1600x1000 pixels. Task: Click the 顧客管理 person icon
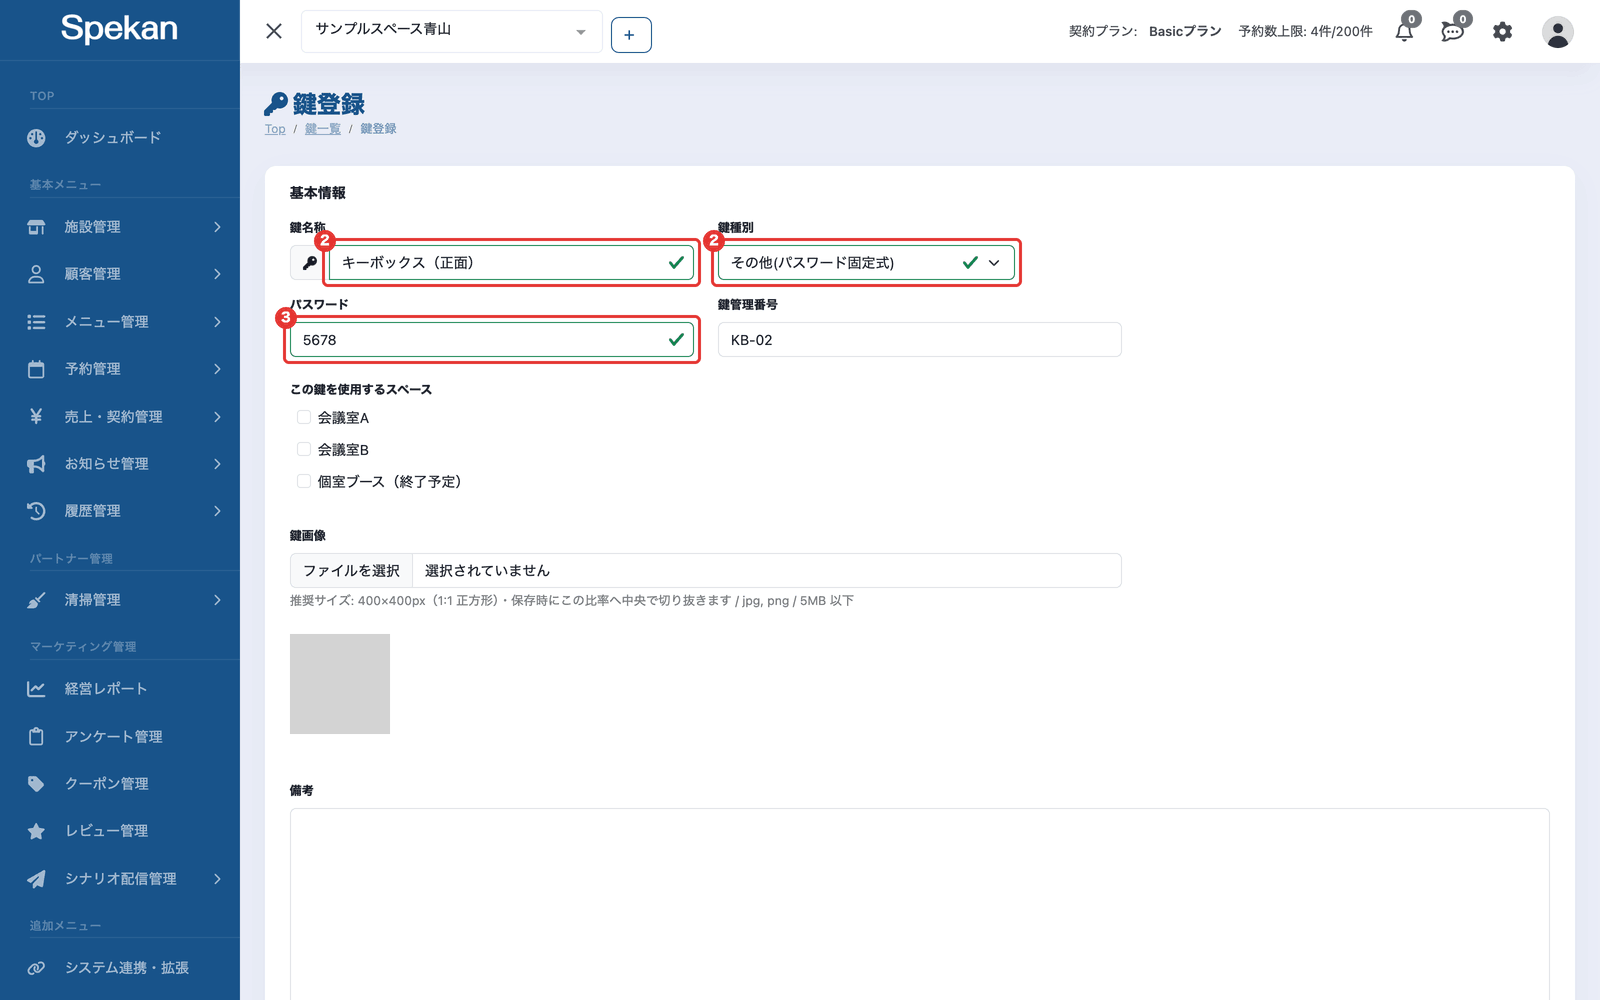(x=36, y=274)
